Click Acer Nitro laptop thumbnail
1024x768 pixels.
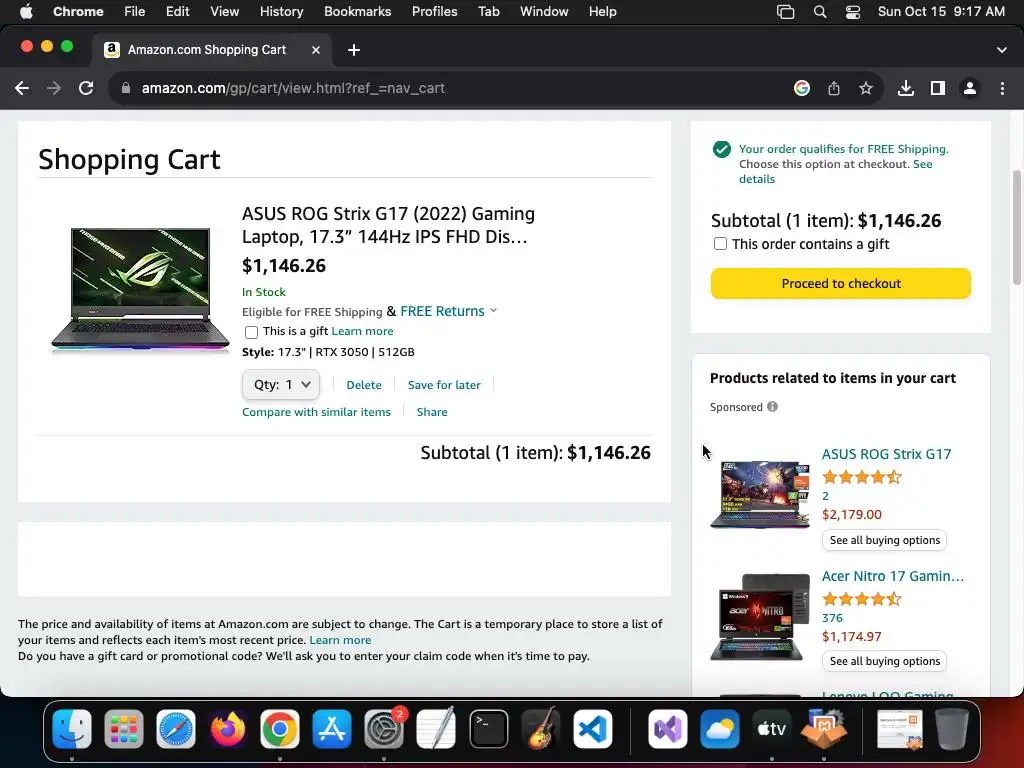coord(760,617)
